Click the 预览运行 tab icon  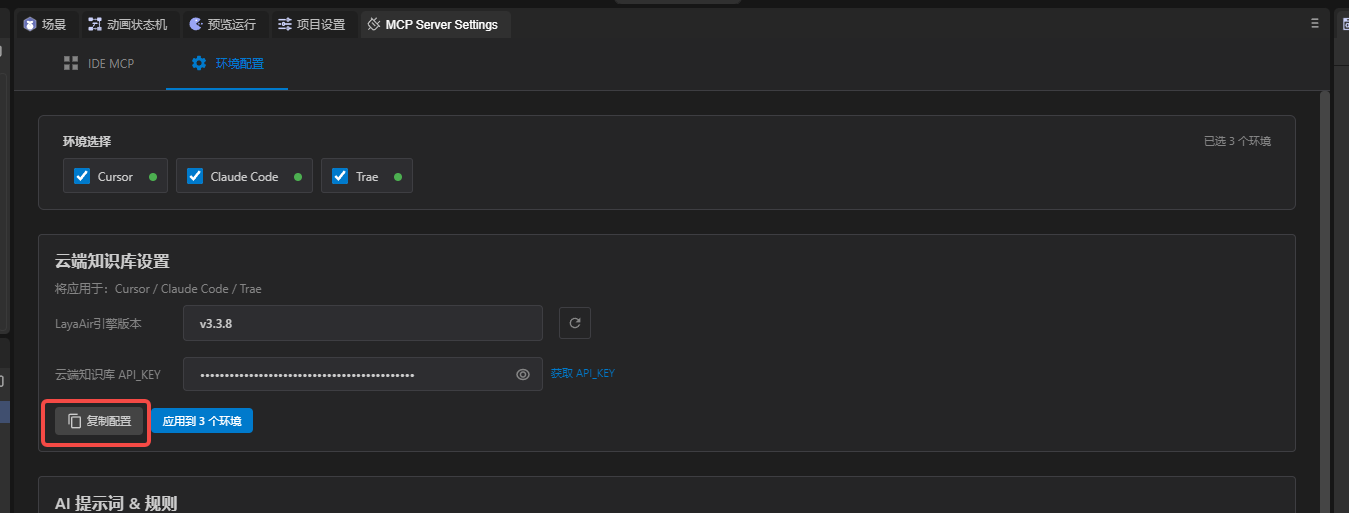[195, 24]
